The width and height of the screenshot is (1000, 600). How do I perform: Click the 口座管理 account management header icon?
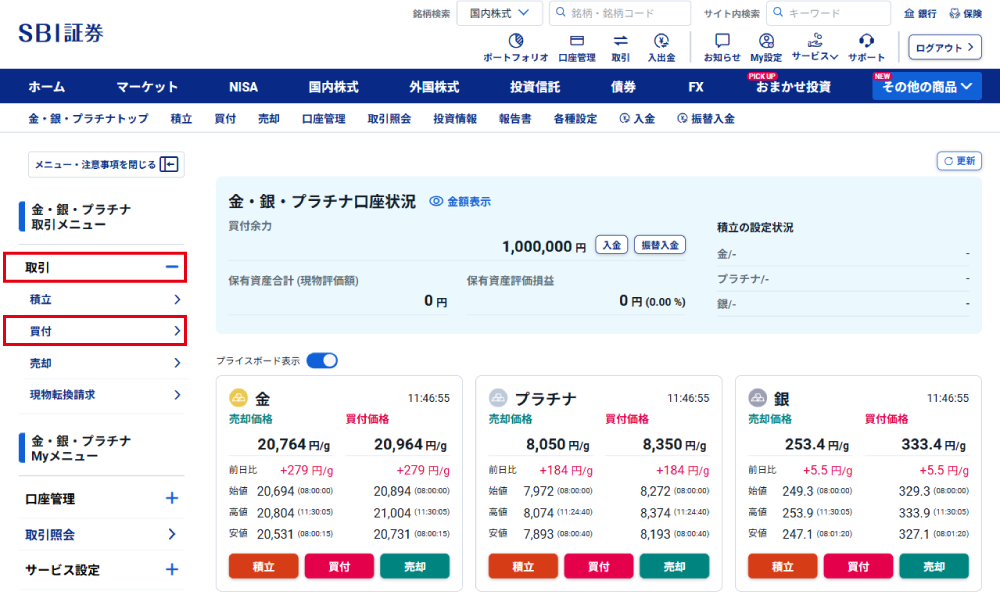coord(577,41)
